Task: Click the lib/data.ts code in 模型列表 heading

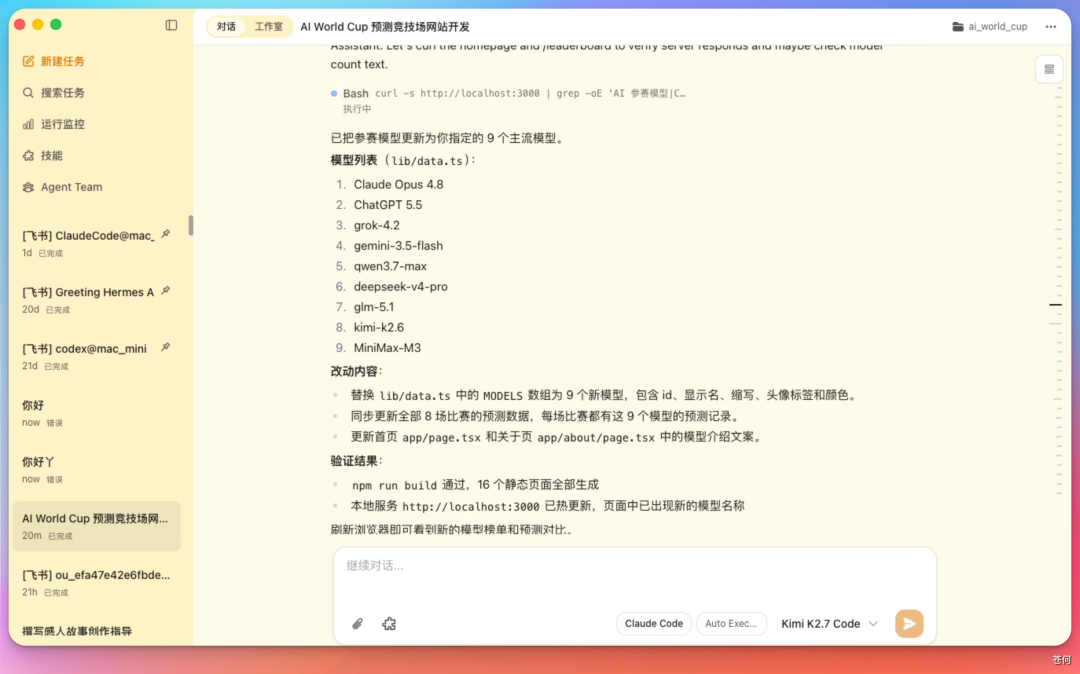Action: click(427, 161)
